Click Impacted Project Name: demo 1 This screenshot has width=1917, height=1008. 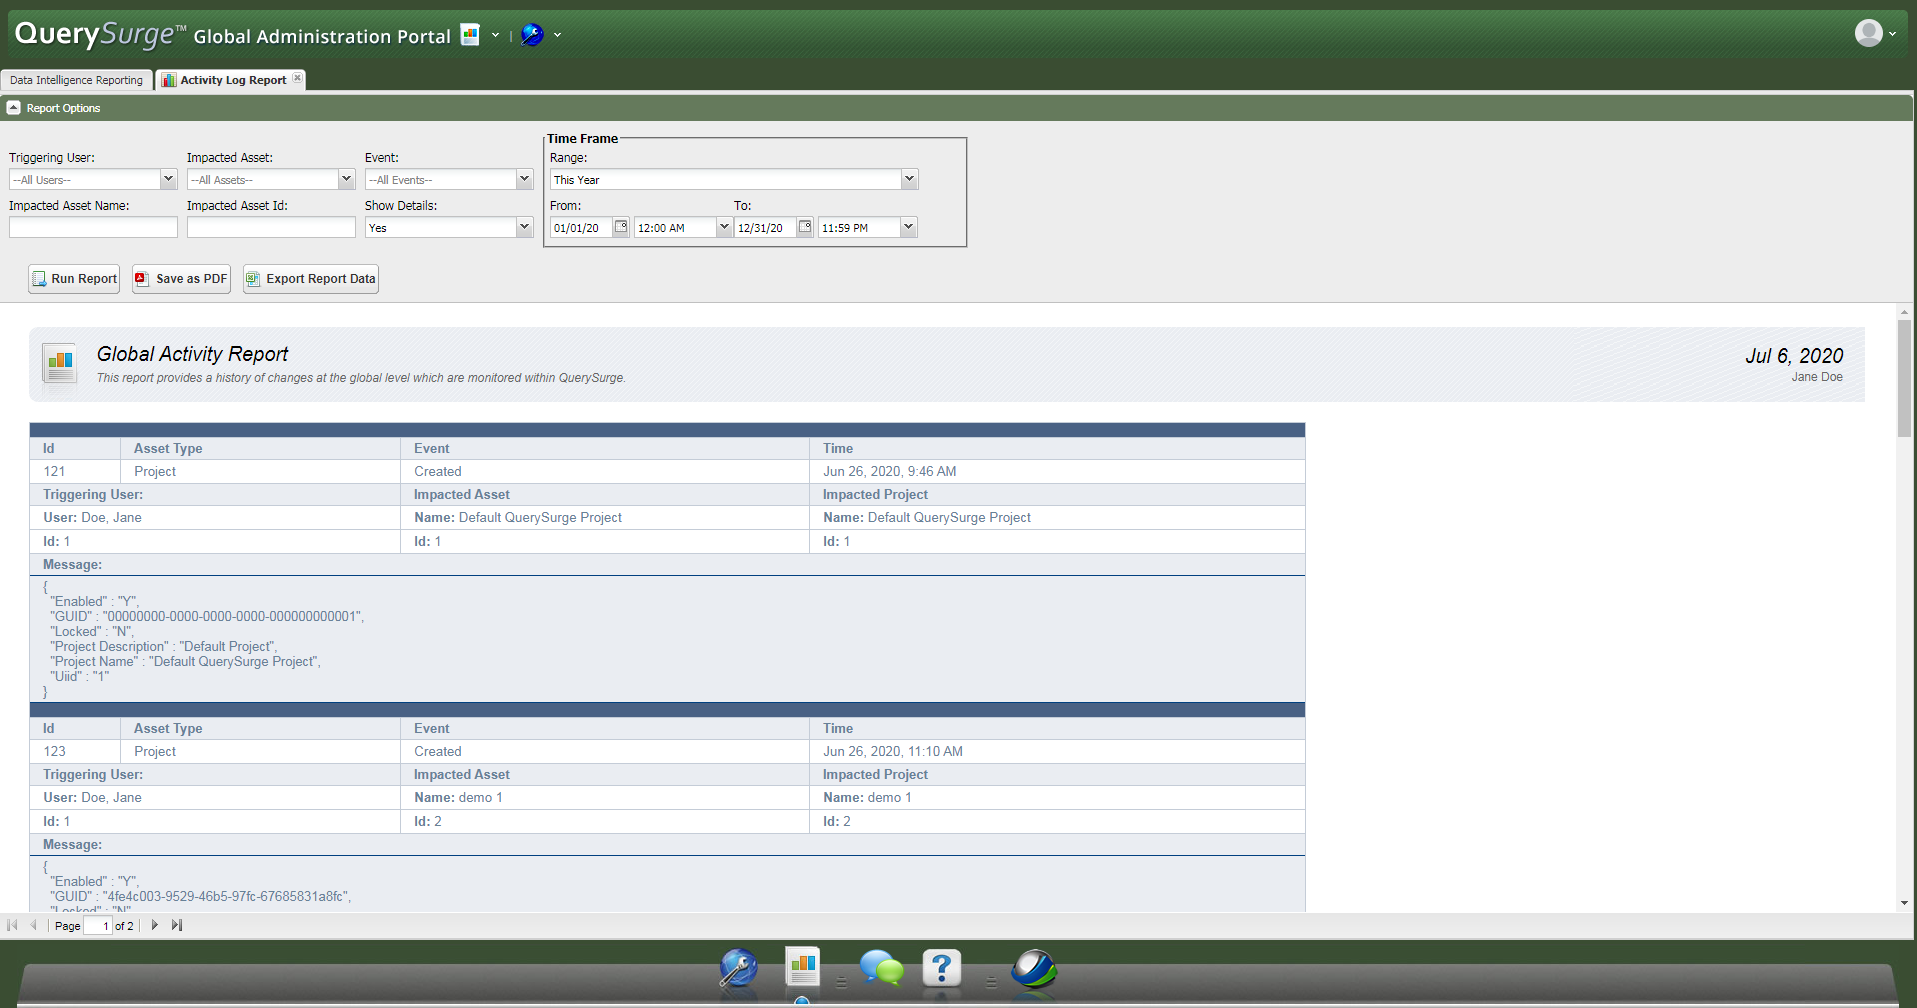click(868, 797)
